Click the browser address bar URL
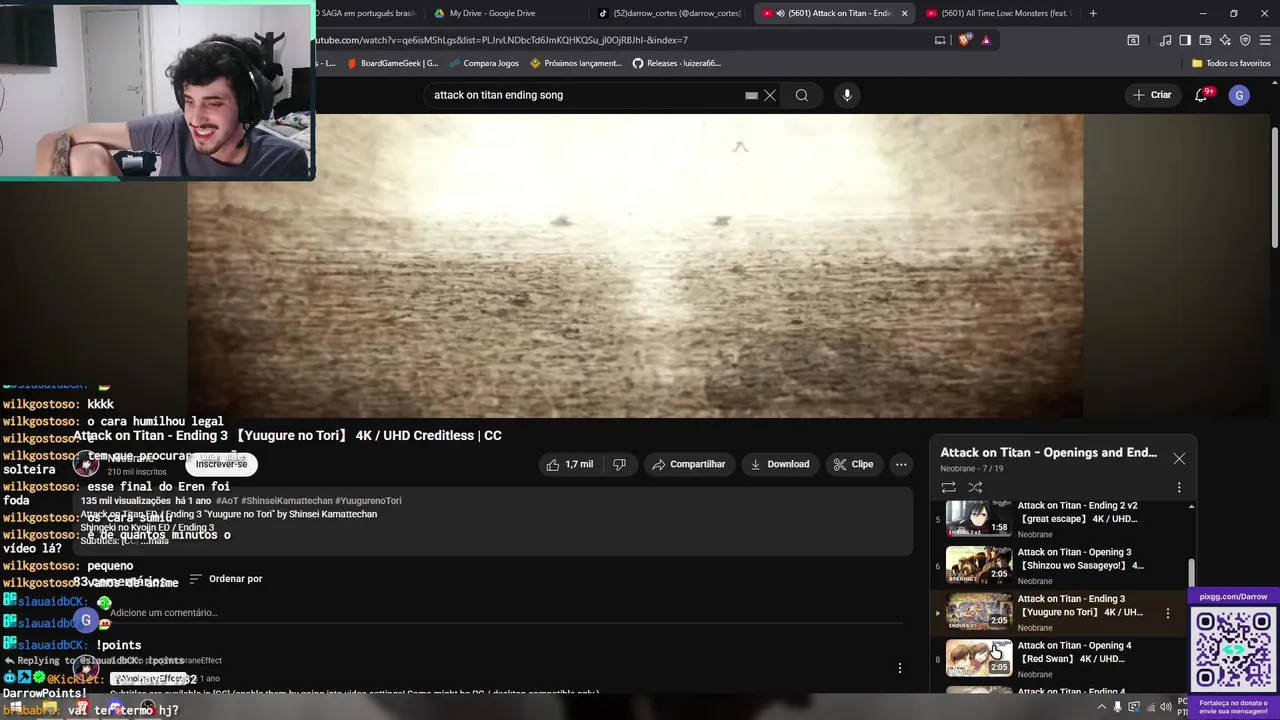Viewport: 1280px width, 720px height. tap(500, 40)
